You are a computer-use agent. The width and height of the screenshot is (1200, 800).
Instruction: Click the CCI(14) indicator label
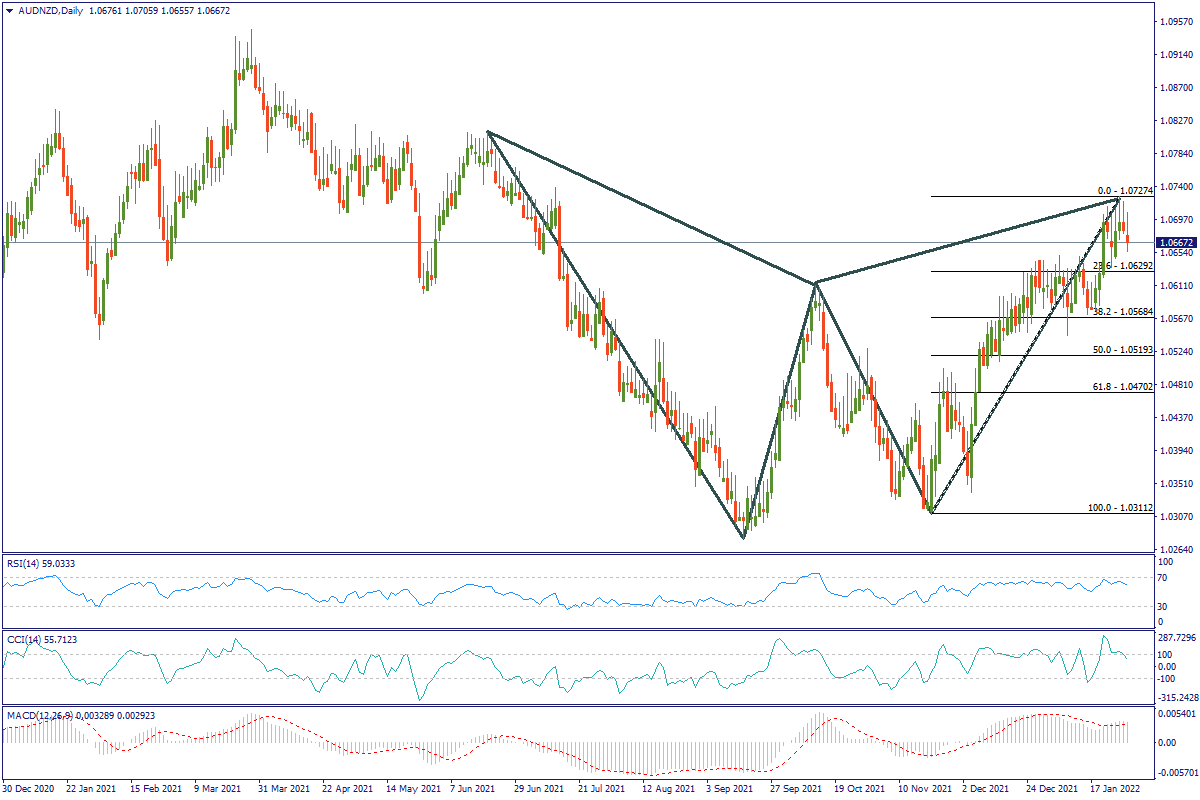[x=26, y=639]
